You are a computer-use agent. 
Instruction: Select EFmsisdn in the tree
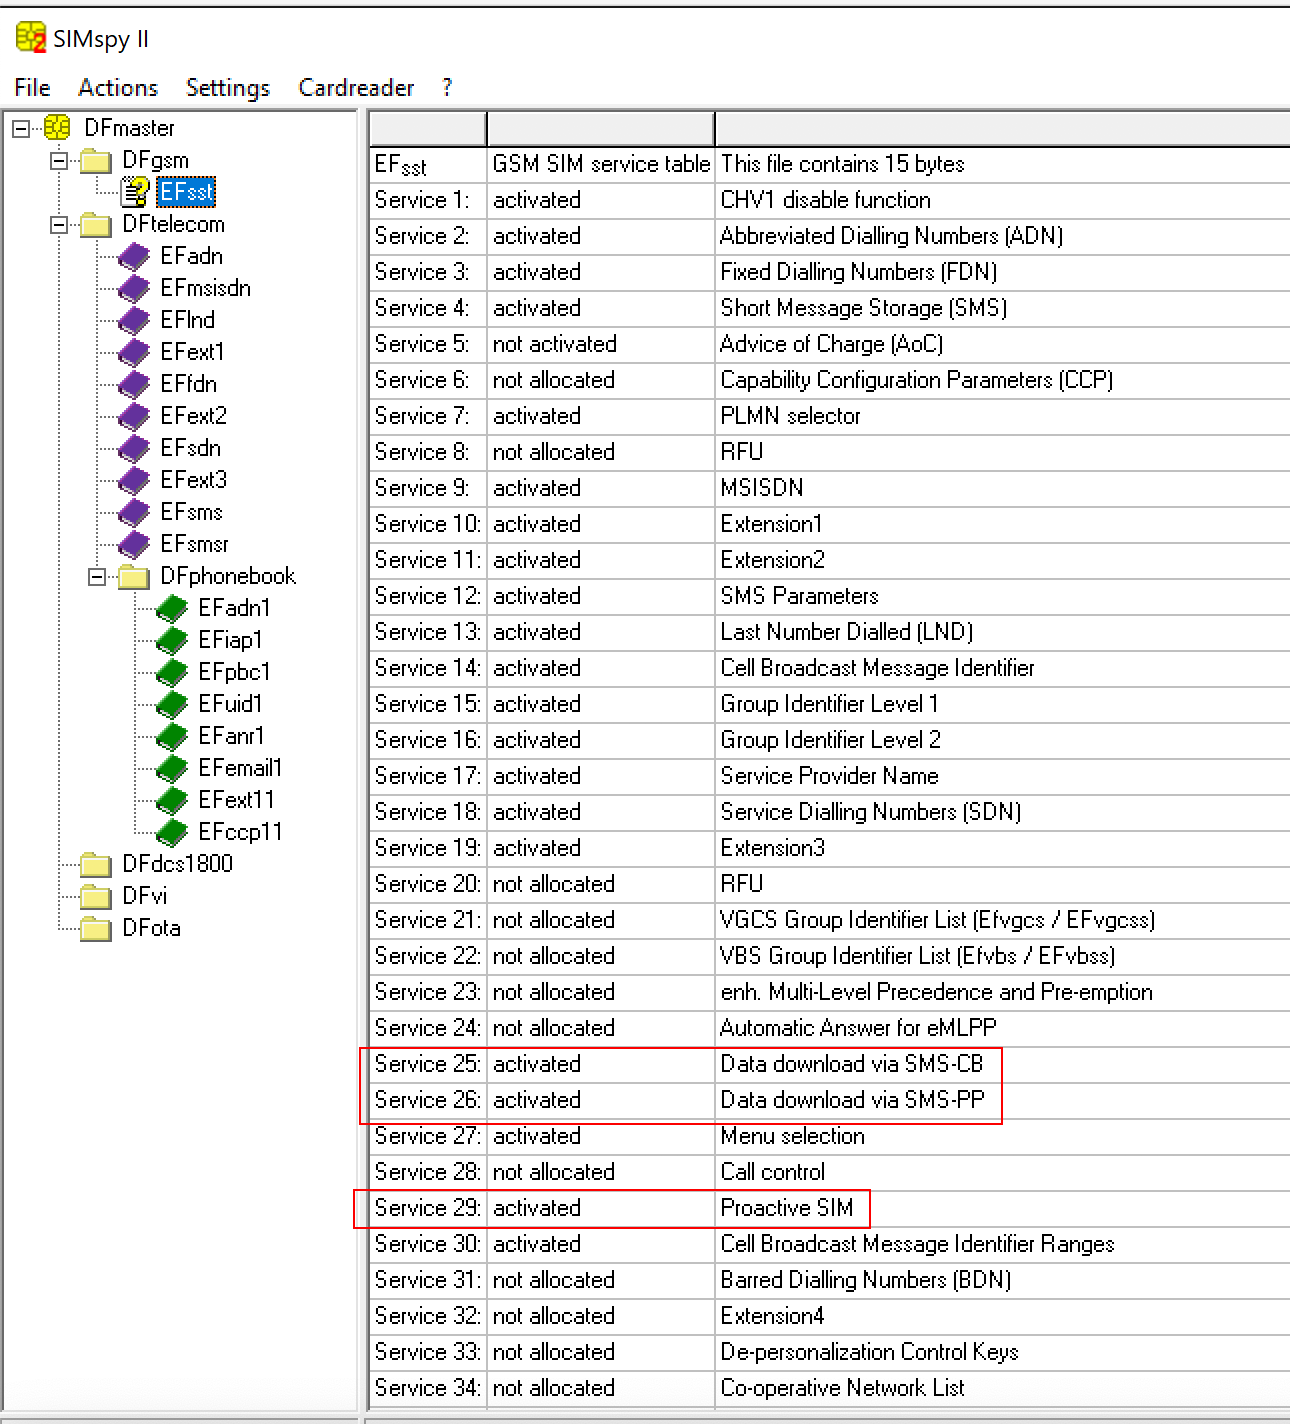click(205, 288)
